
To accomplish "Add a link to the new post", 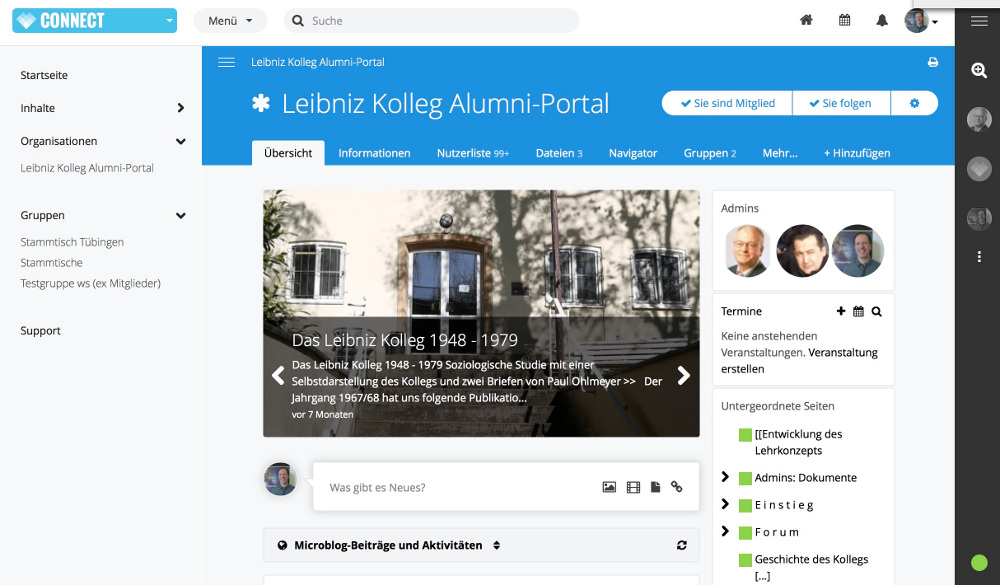I will (x=677, y=487).
